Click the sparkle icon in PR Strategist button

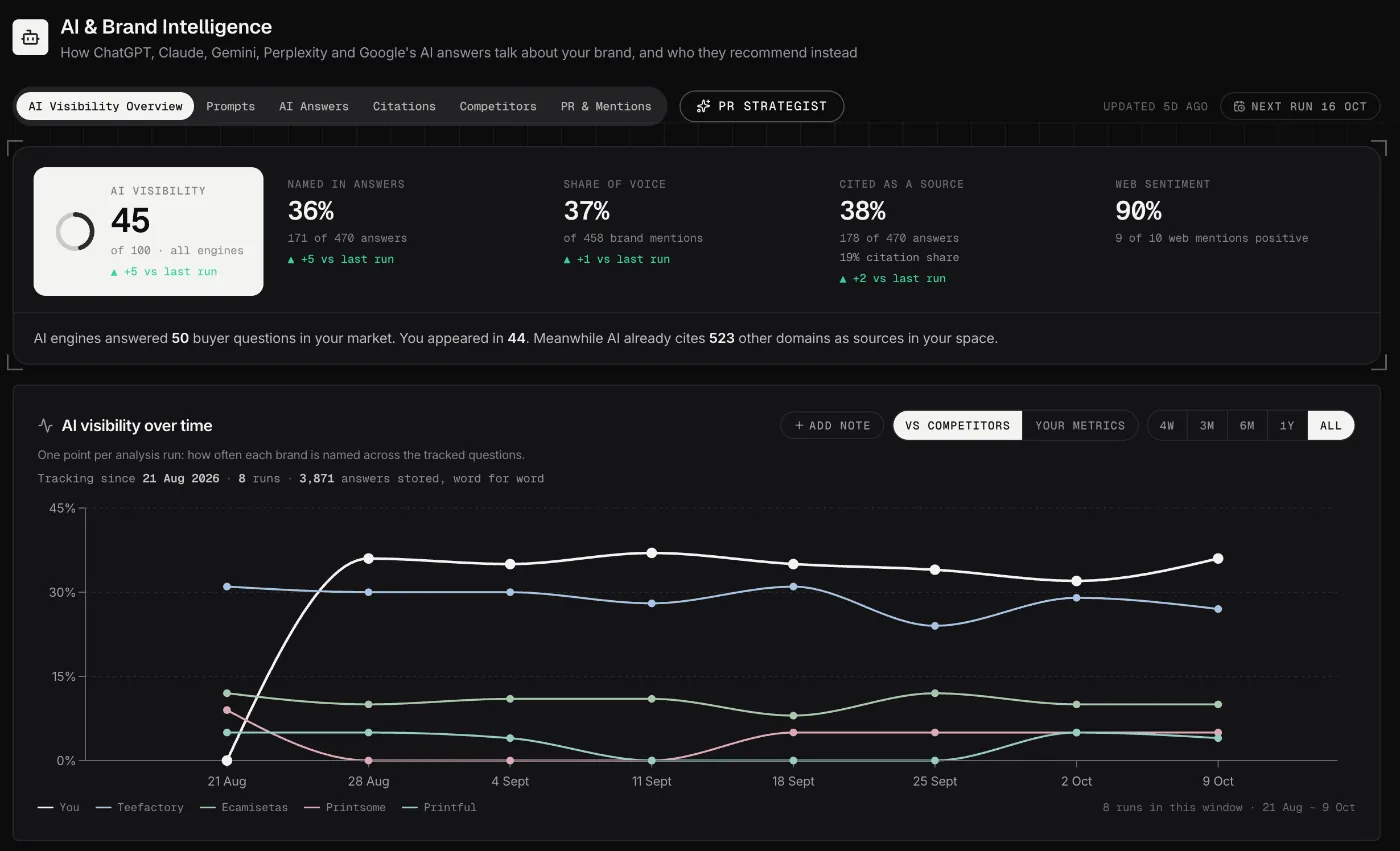coord(703,106)
